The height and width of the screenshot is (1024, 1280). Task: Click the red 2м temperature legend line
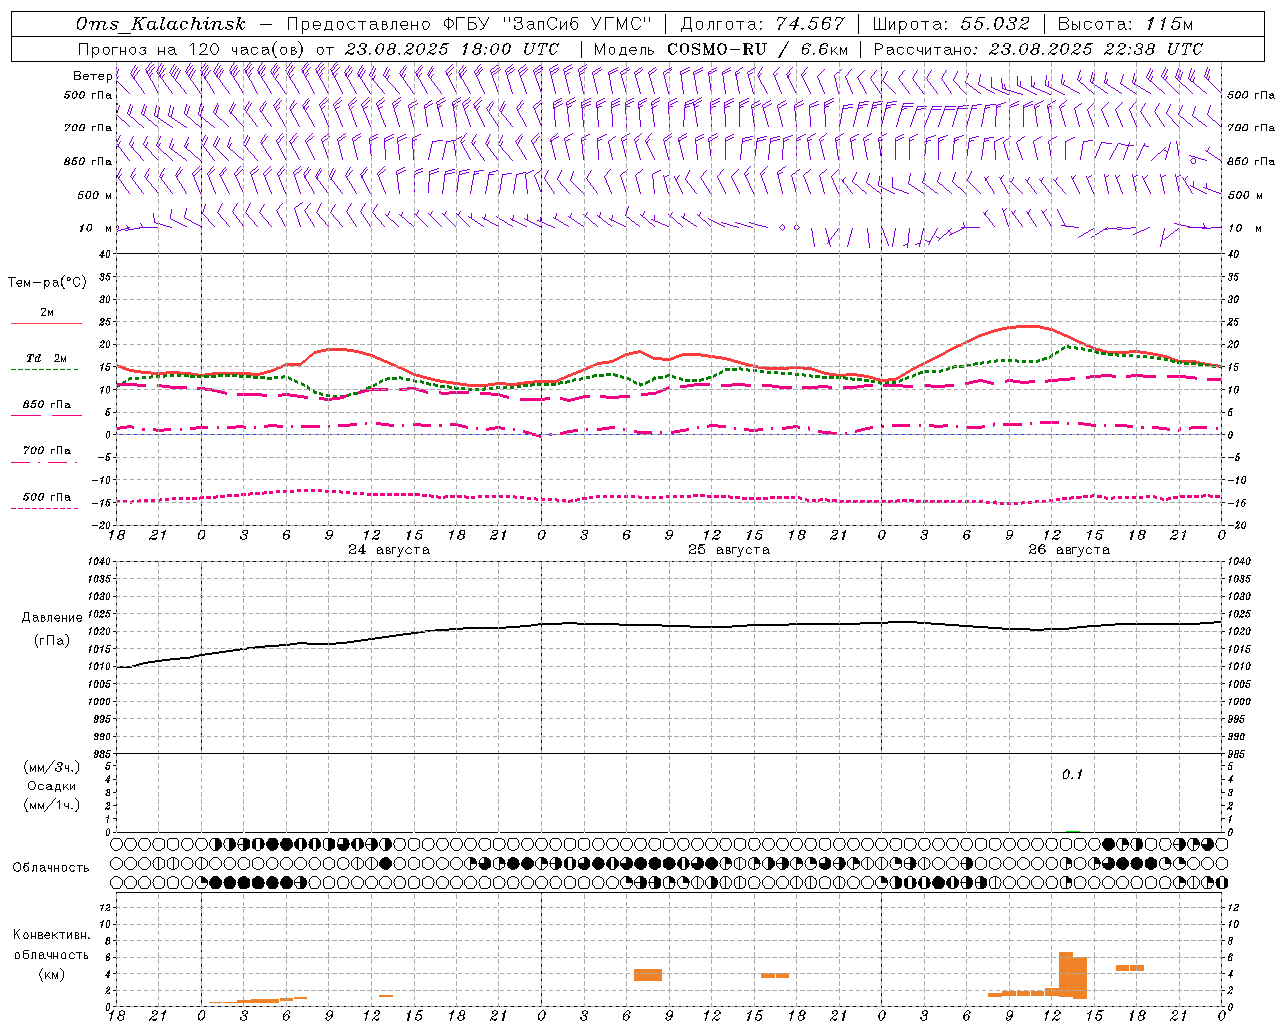tap(46, 323)
